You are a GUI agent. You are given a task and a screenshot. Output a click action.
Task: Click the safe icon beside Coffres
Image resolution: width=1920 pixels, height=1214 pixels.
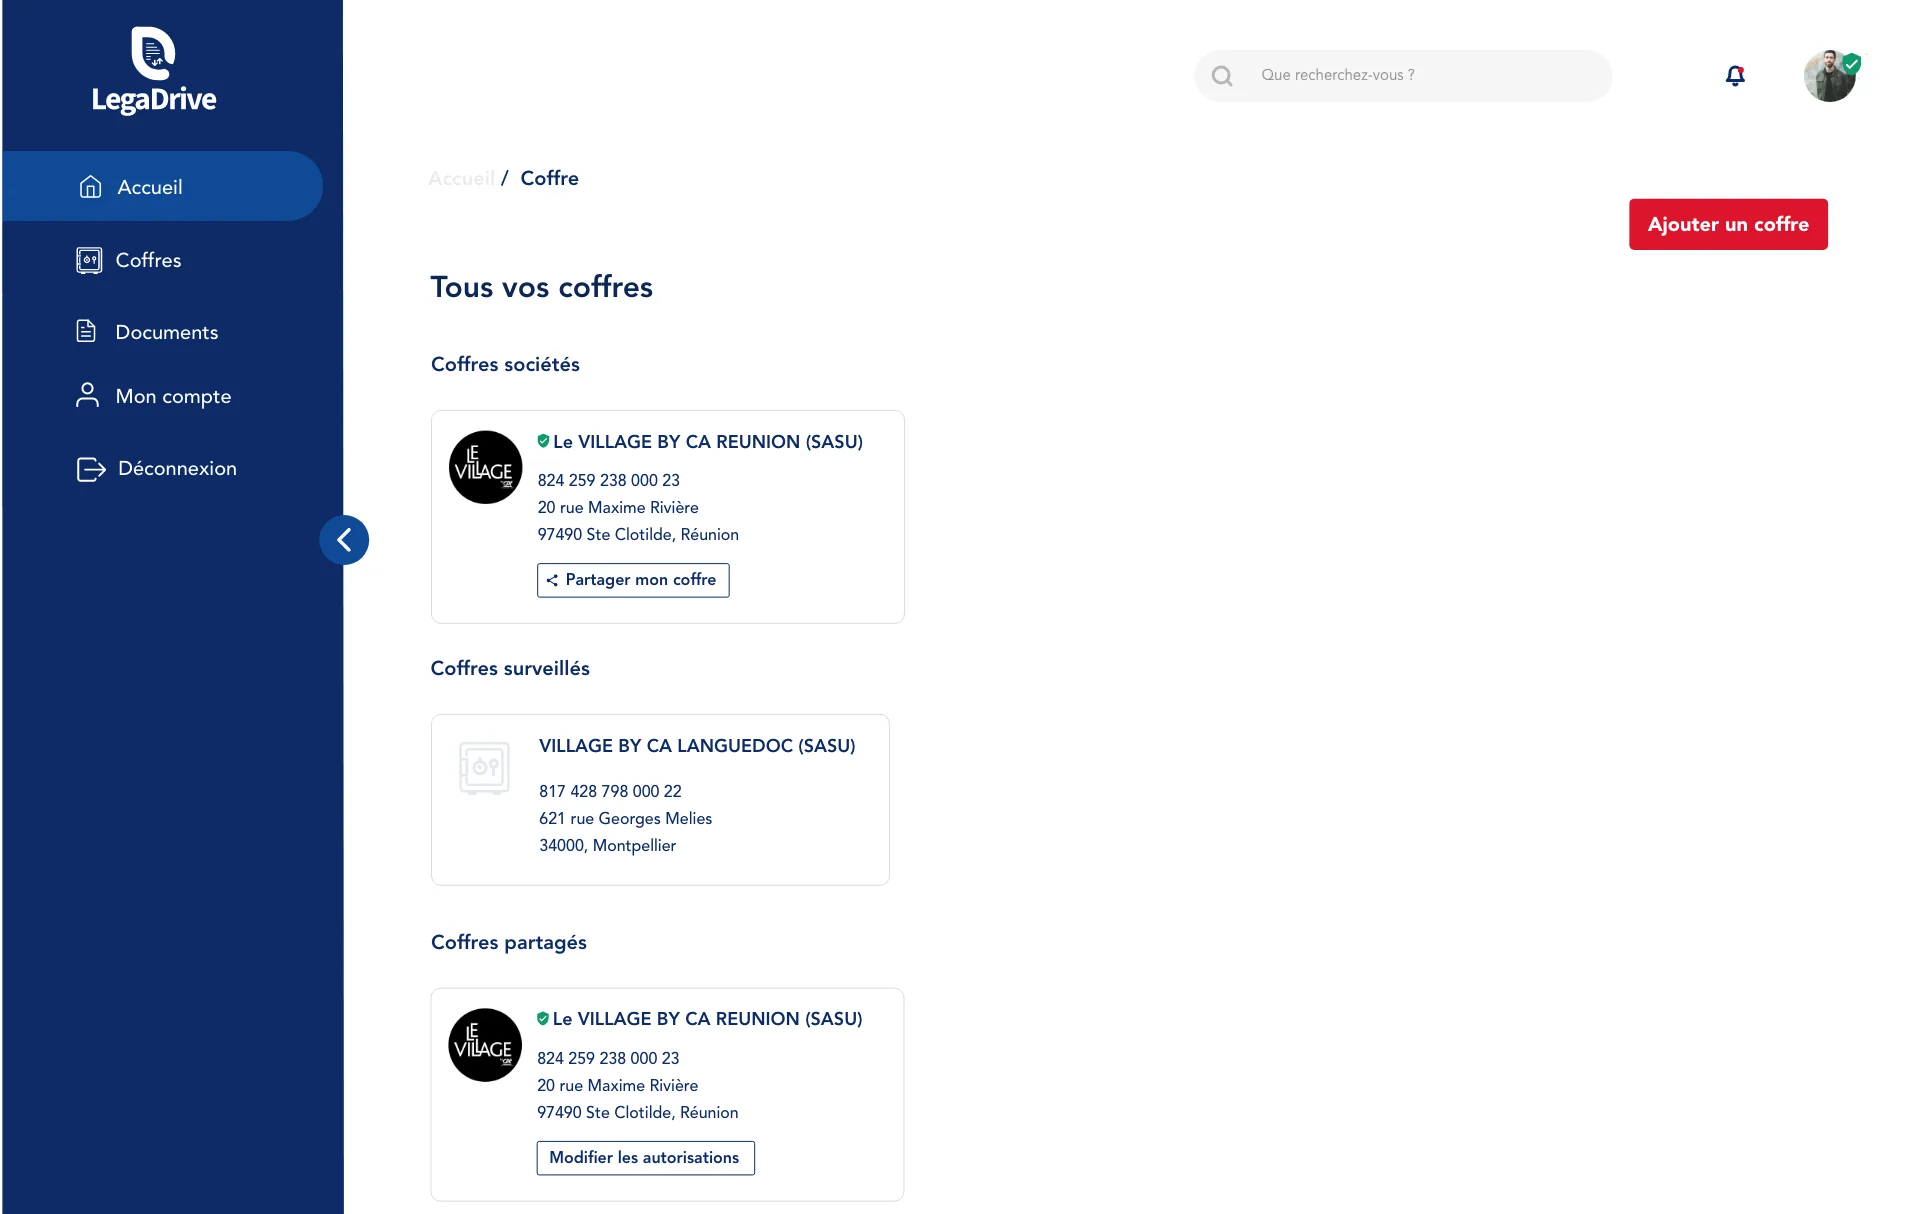tap(89, 260)
